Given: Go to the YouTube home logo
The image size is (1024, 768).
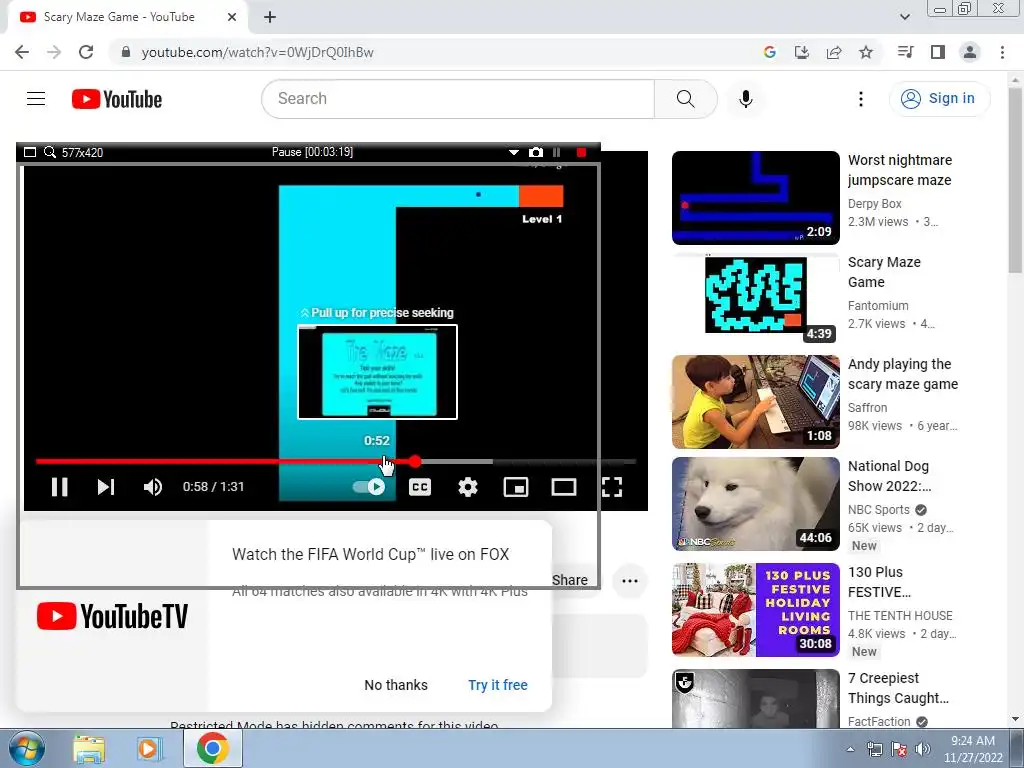Looking at the screenshot, I should 117,99.
